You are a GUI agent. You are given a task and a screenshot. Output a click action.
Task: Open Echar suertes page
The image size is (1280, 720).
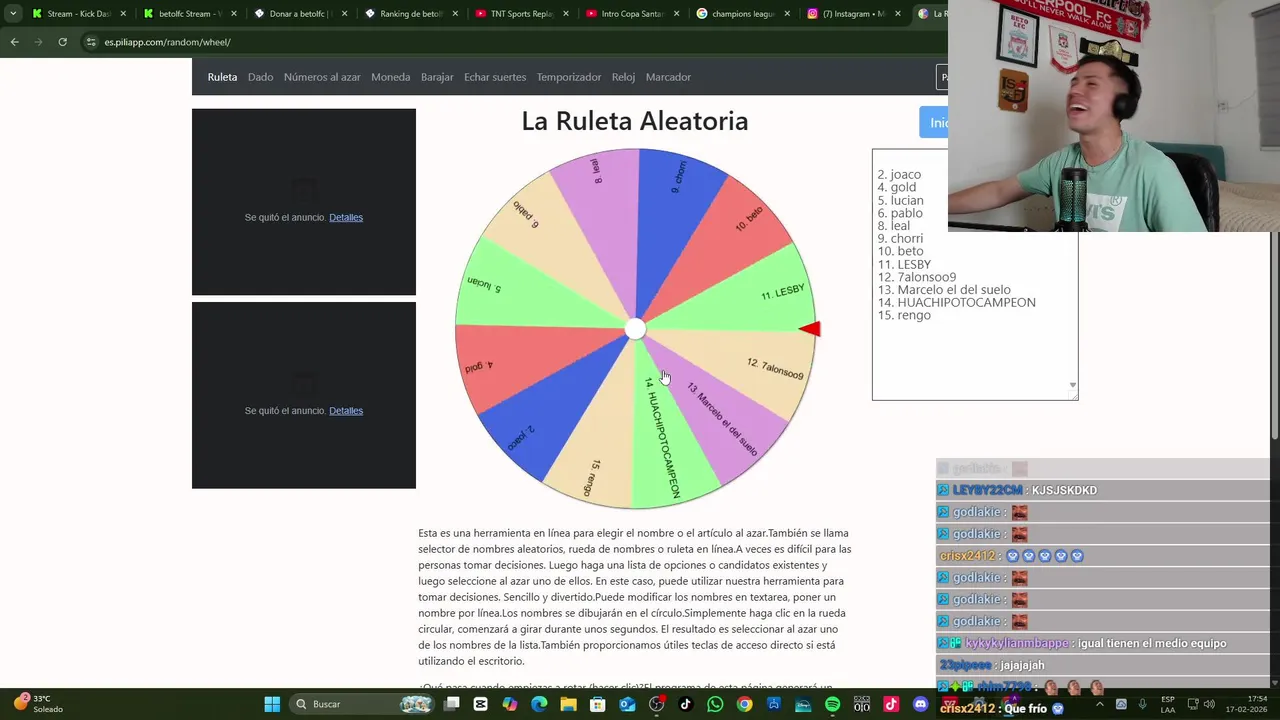click(495, 77)
